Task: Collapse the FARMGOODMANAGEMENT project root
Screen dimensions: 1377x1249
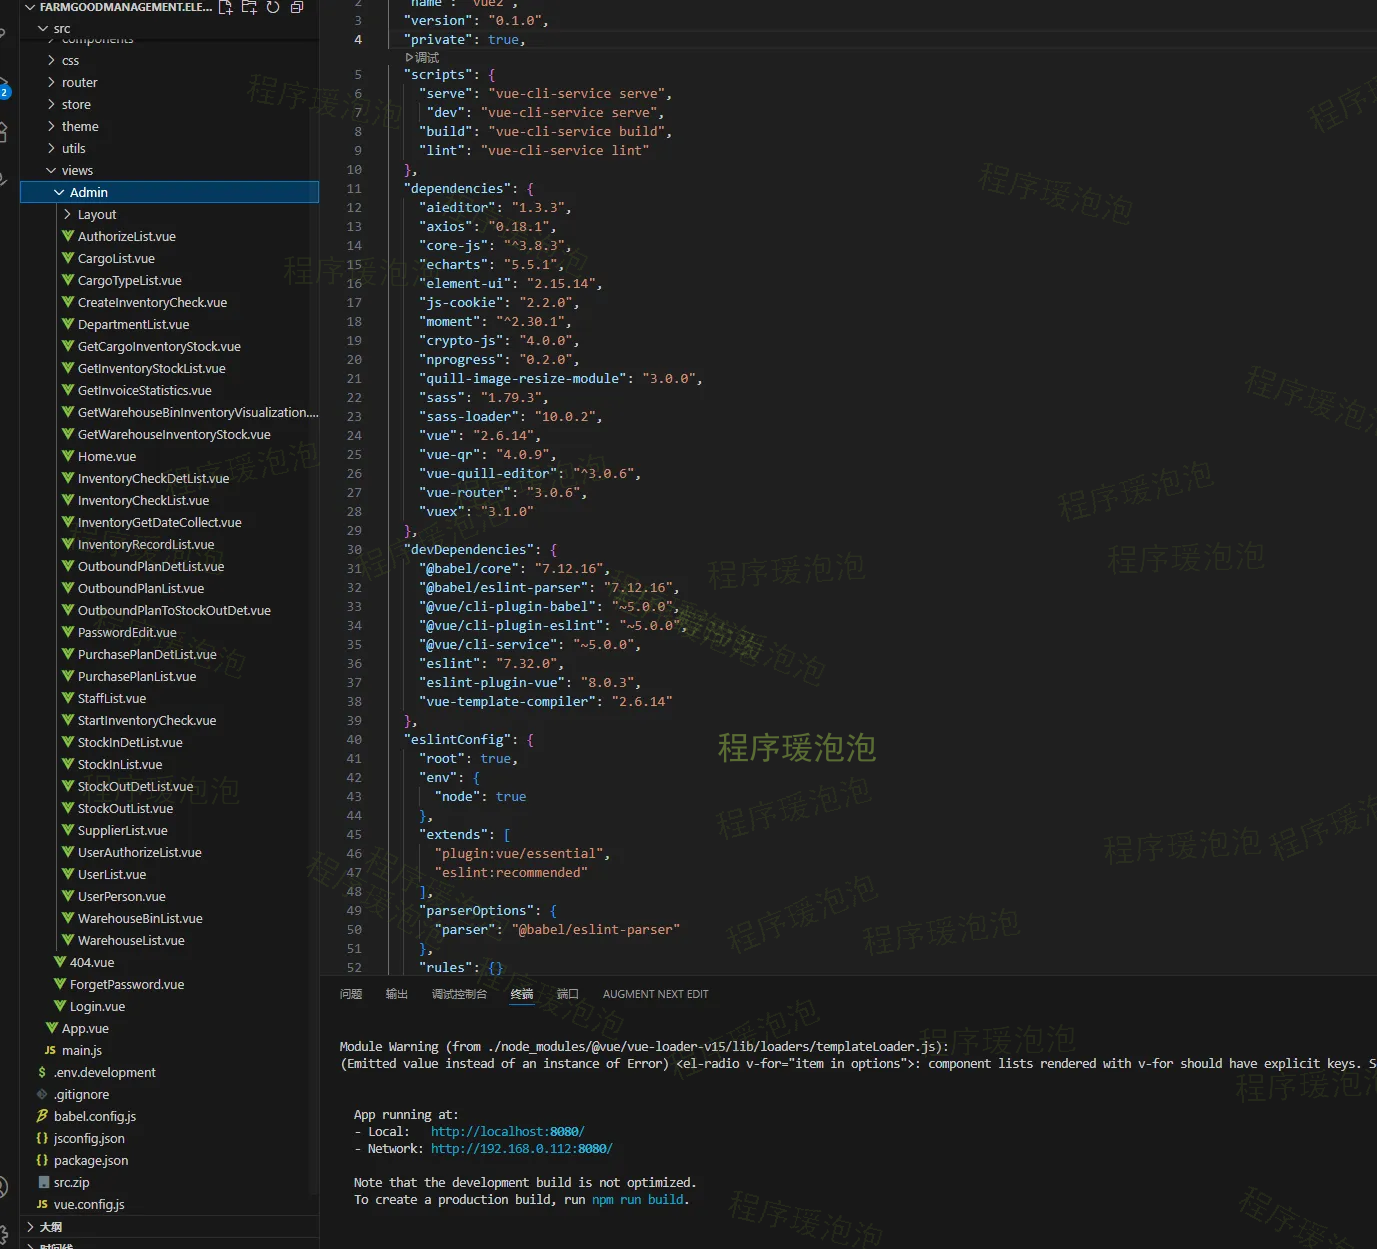Action: click(x=30, y=7)
